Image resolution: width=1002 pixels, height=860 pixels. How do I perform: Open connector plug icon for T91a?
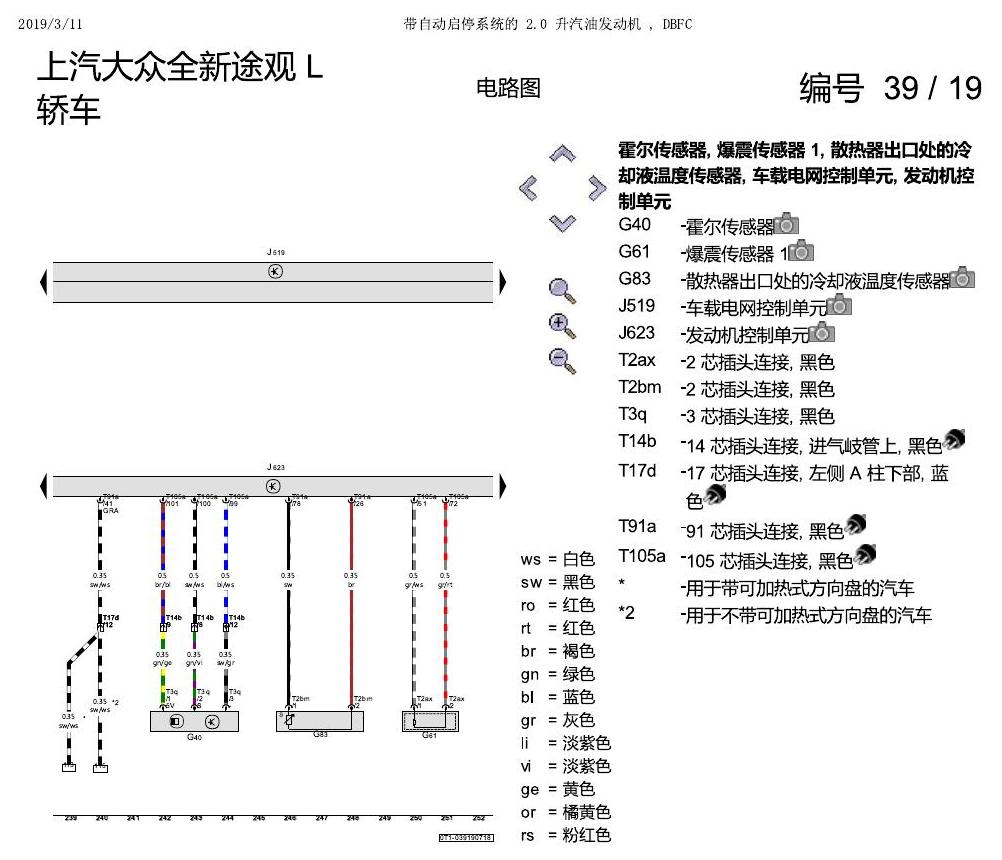855,525
